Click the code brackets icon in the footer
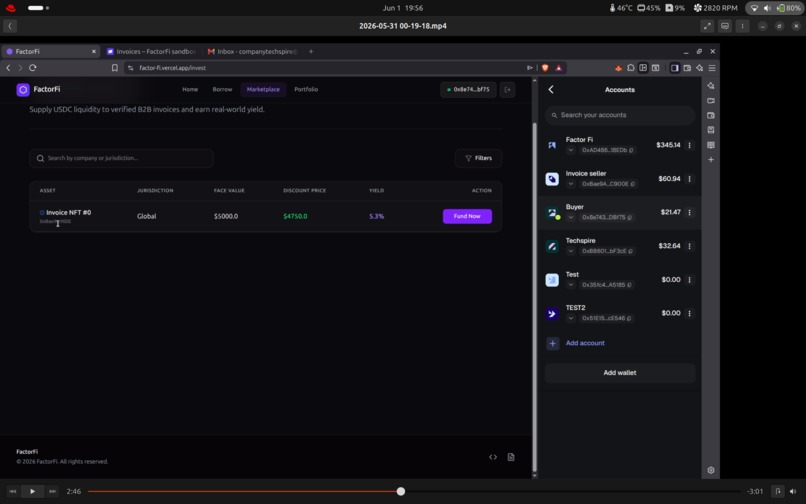Viewport: 806px width, 504px height. pyautogui.click(x=493, y=457)
